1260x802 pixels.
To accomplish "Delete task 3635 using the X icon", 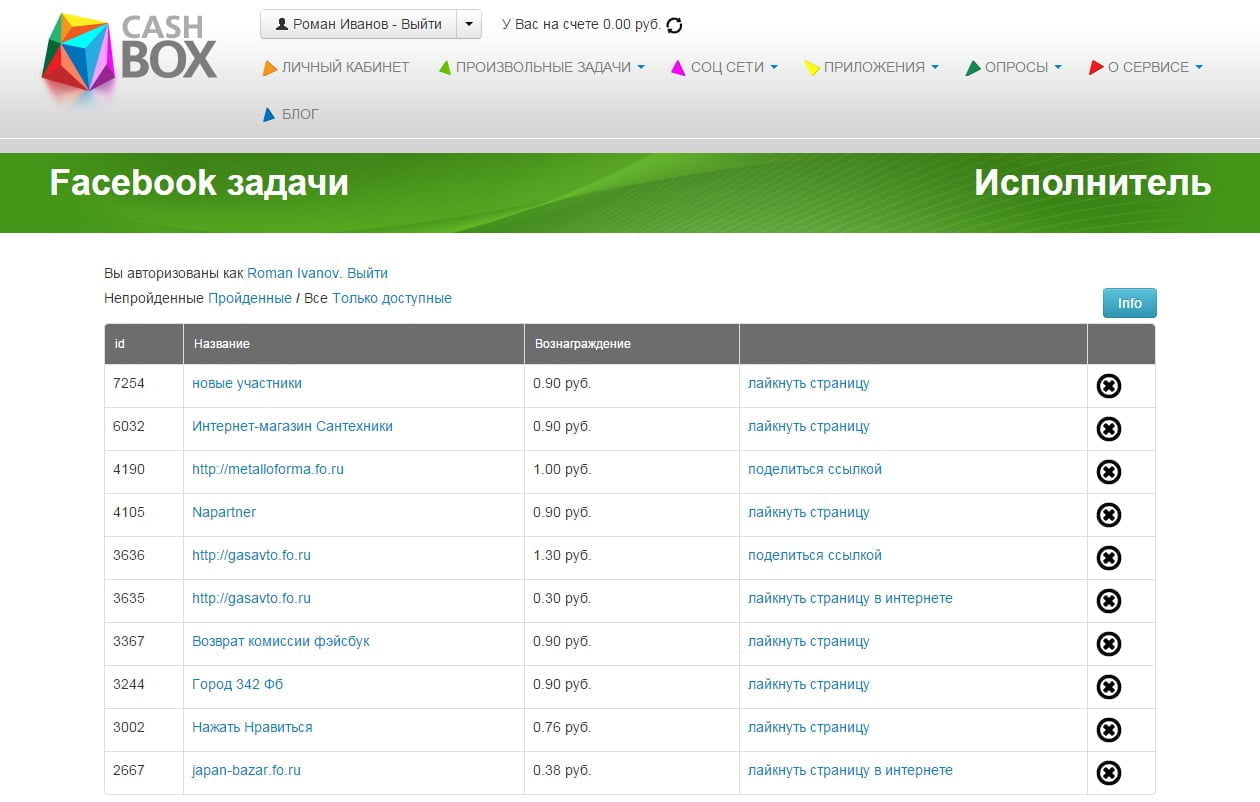I will coord(1109,601).
